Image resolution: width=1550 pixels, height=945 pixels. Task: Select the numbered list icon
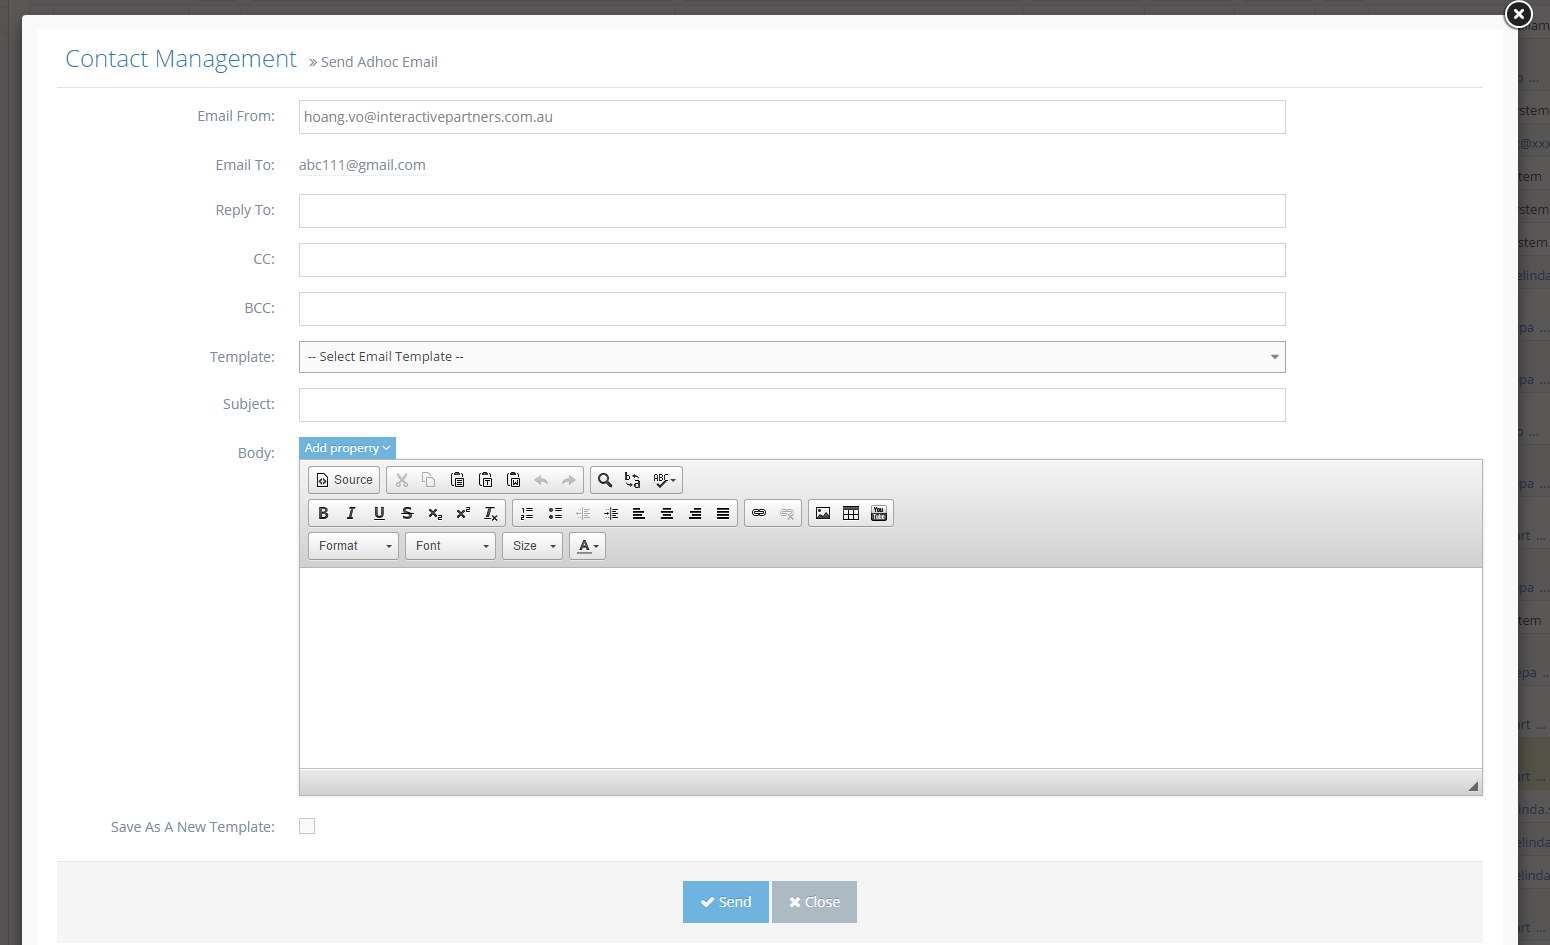[x=527, y=513]
